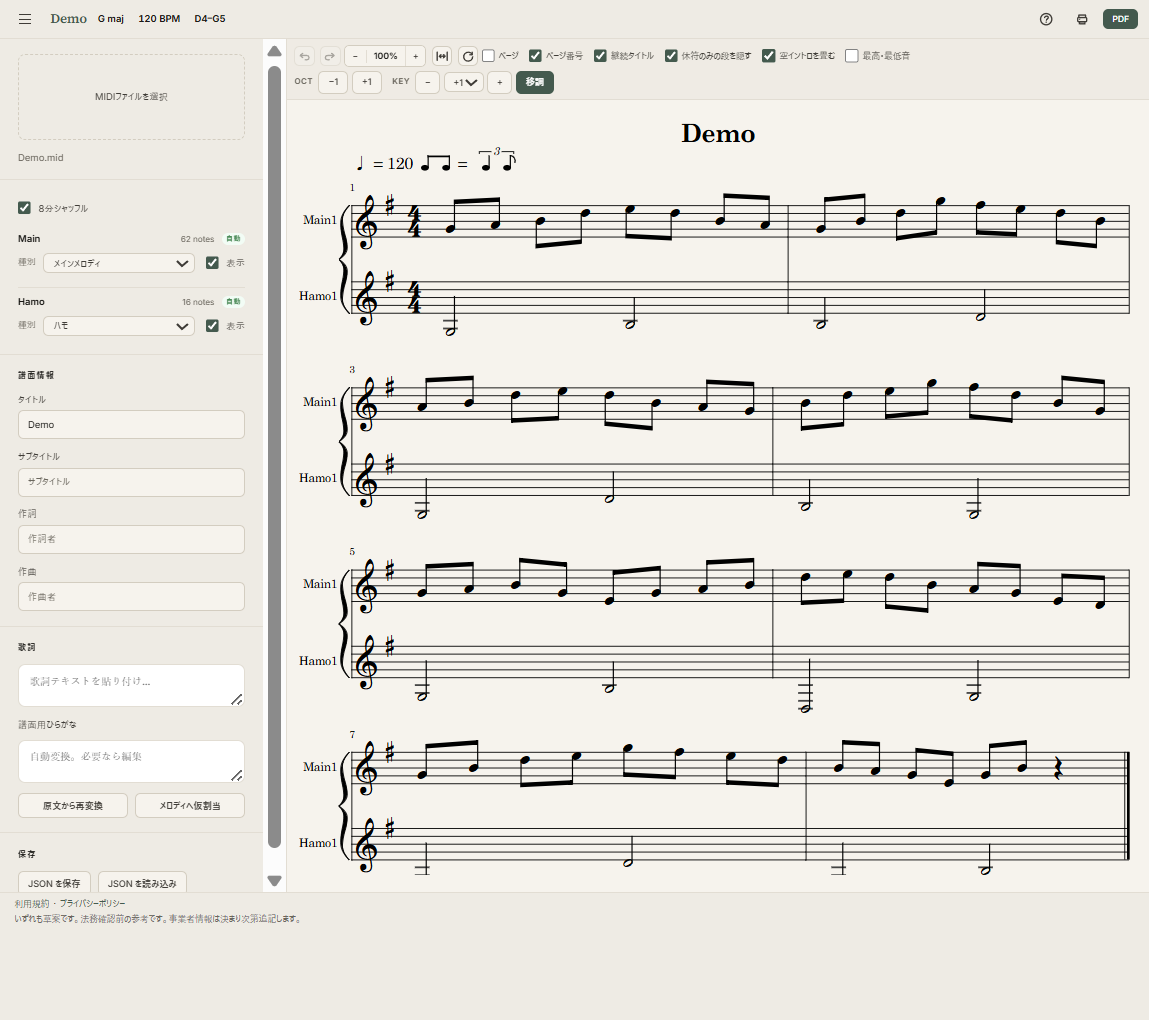Click the sidebar scrollbar thumb
This screenshot has width=1149, height=1020.
[x=275, y=457]
